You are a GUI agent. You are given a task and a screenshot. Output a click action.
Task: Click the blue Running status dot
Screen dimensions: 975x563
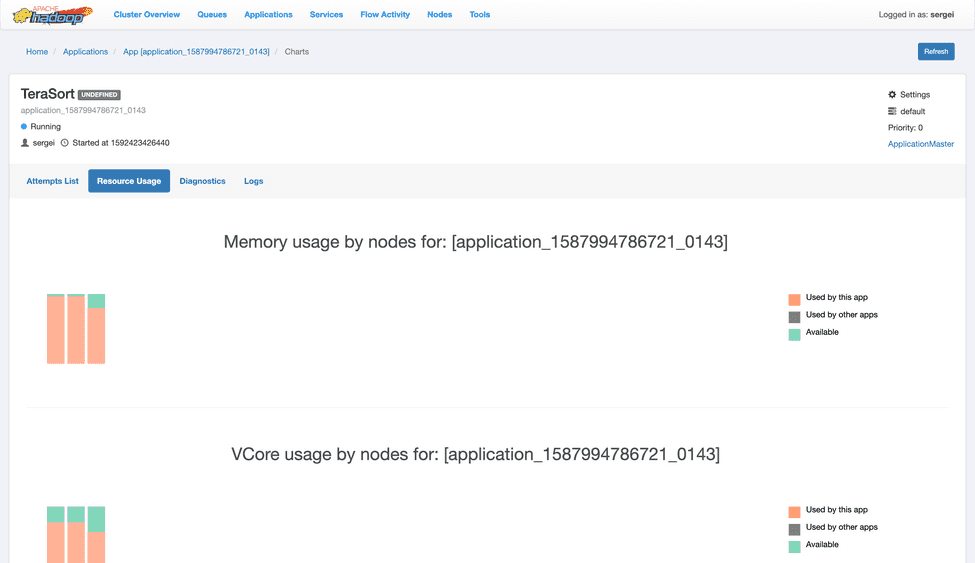coord(24,127)
